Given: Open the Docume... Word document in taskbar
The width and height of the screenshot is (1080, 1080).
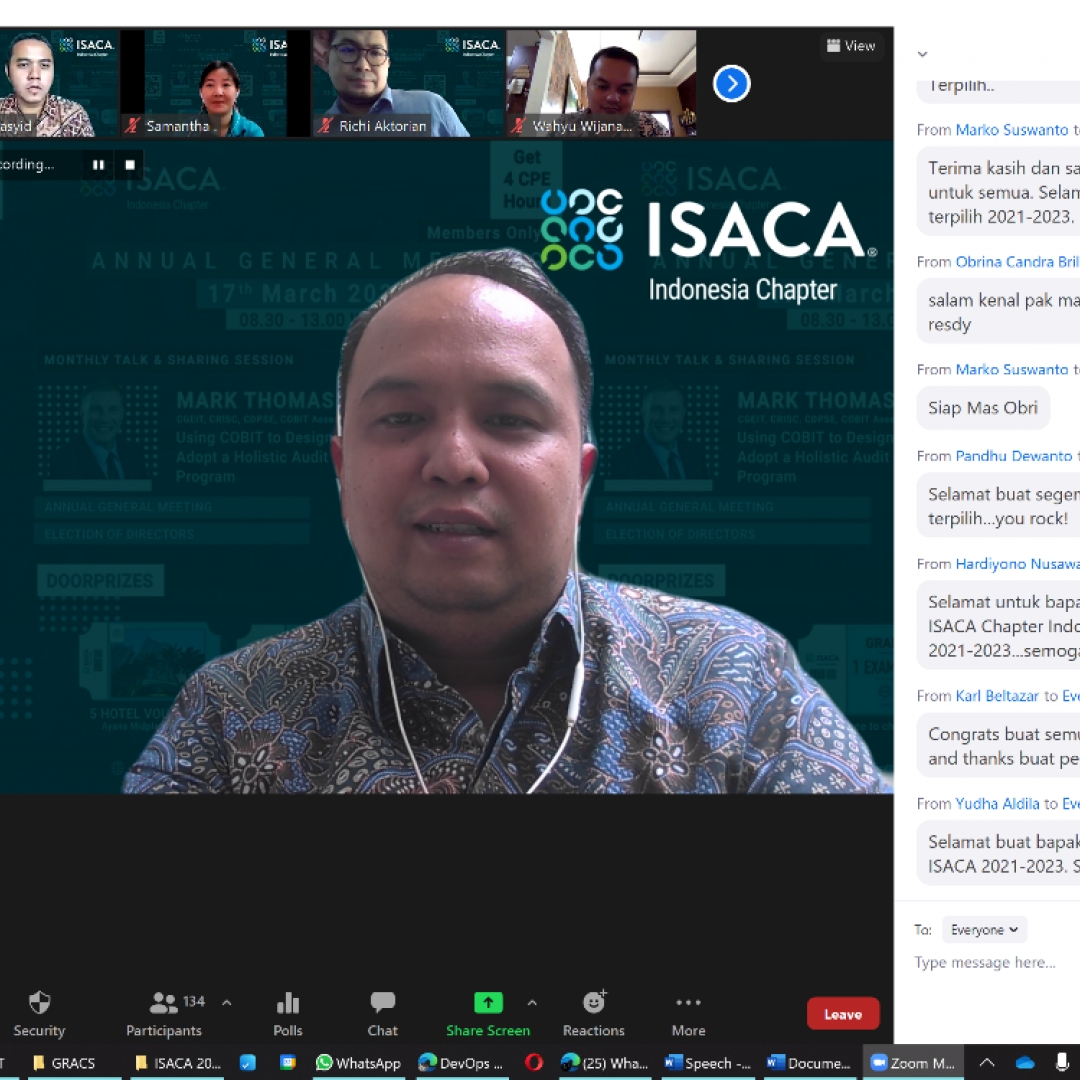Looking at the screenshot, I should pos(810,1063).
